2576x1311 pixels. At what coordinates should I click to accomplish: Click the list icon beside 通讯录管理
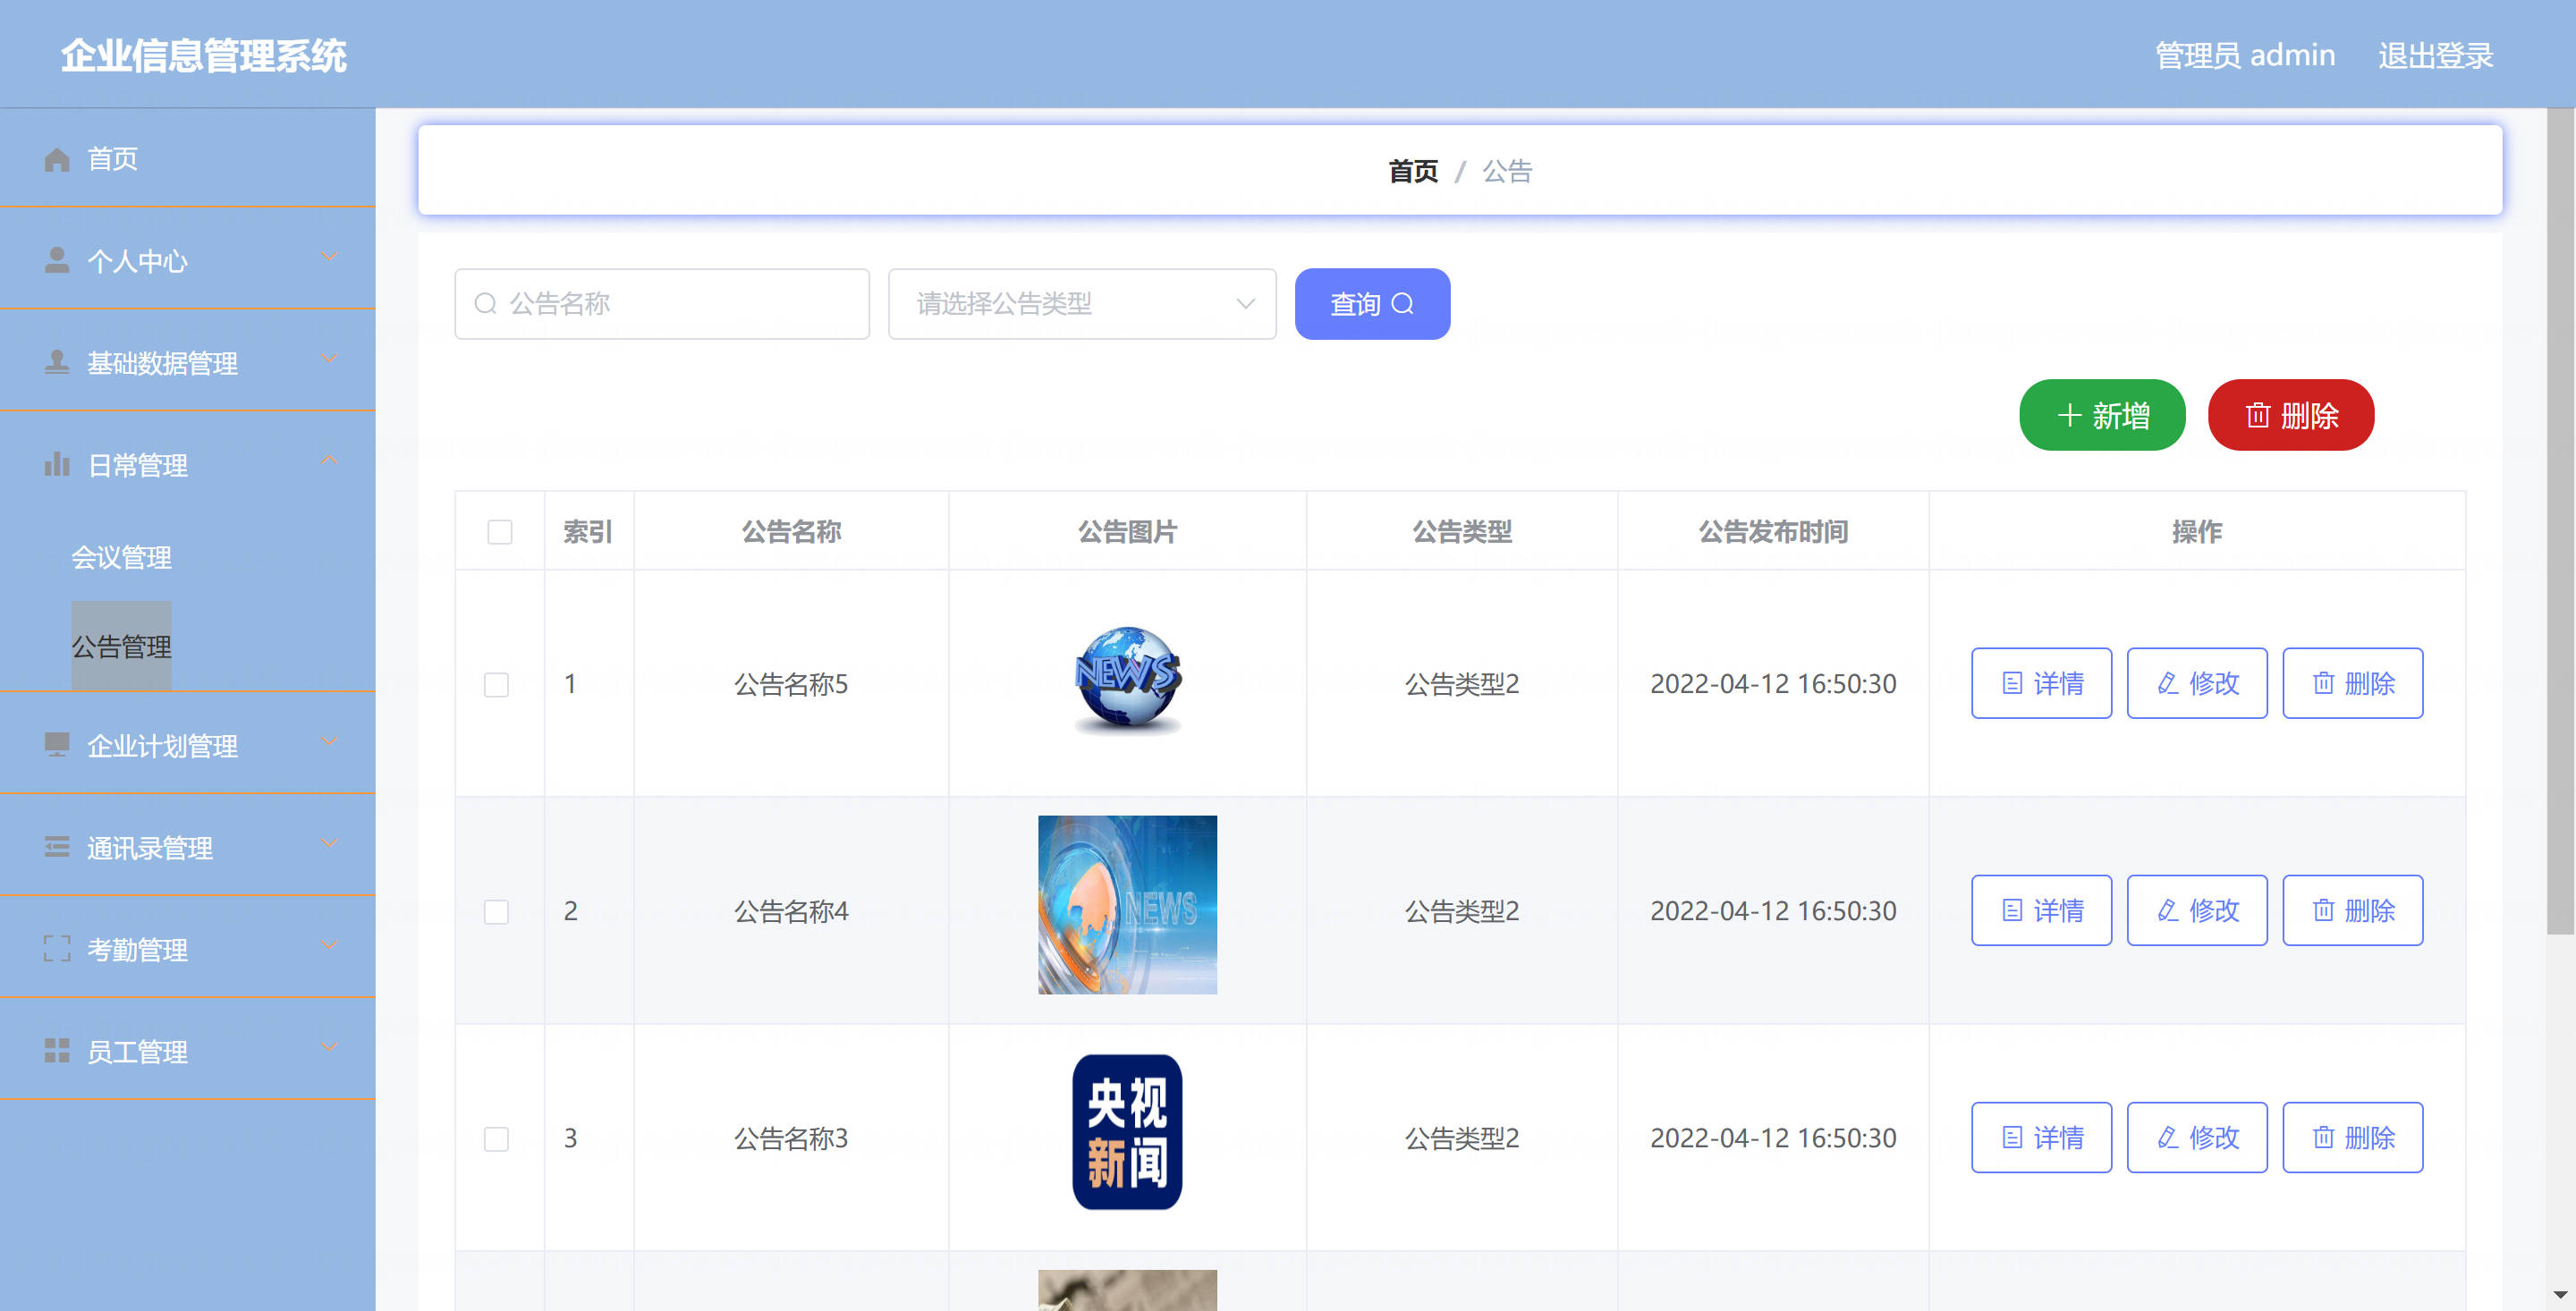click(x=57, y=847)
